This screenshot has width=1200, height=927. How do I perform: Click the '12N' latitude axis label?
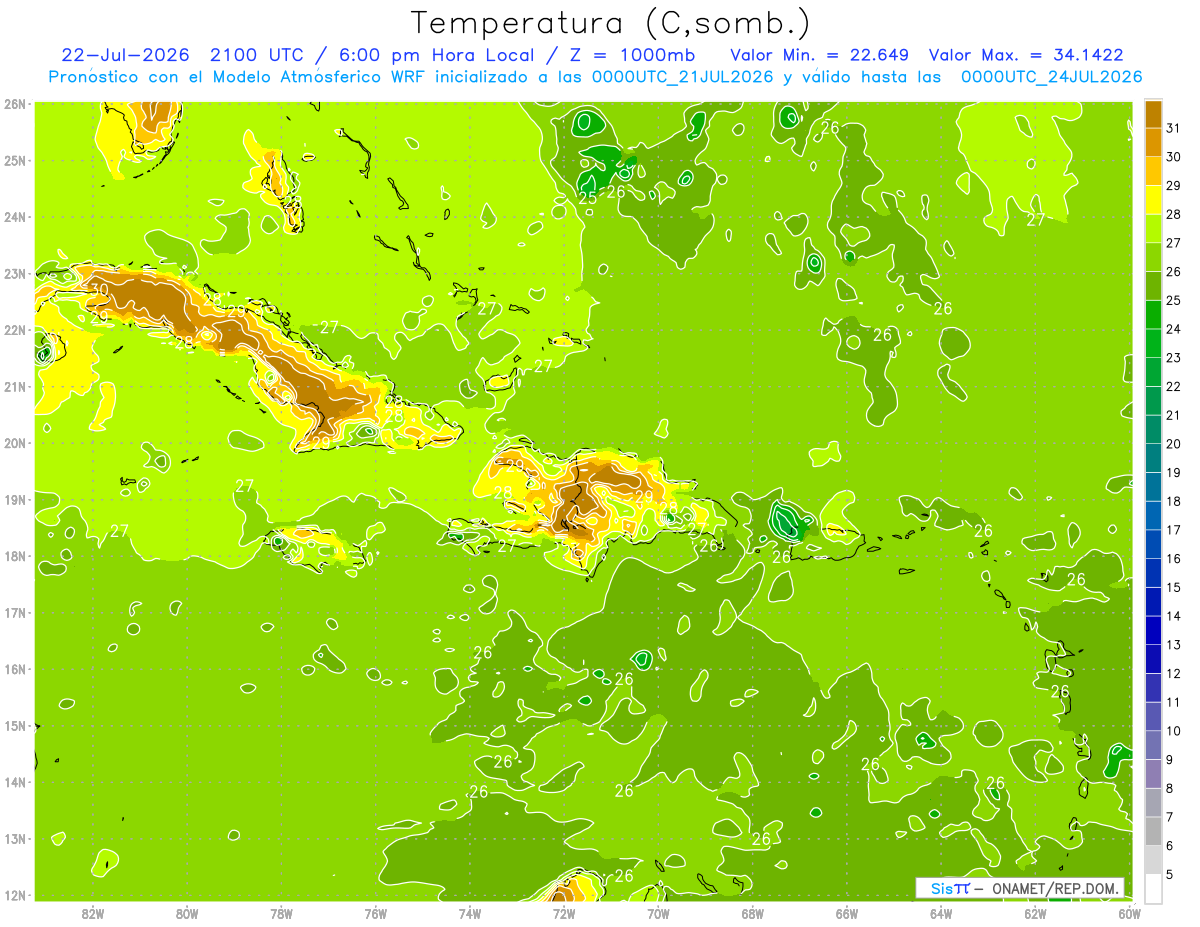coord(15,895)
